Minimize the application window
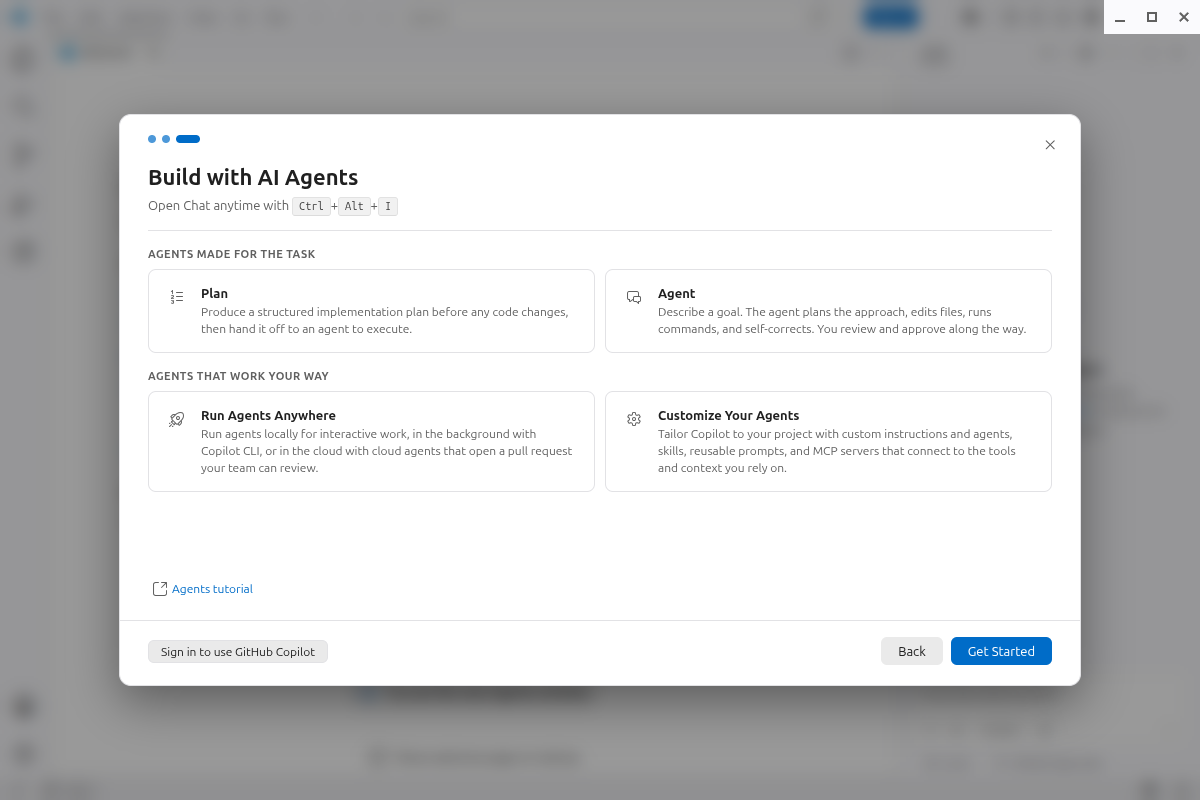 click(1120, 17)
